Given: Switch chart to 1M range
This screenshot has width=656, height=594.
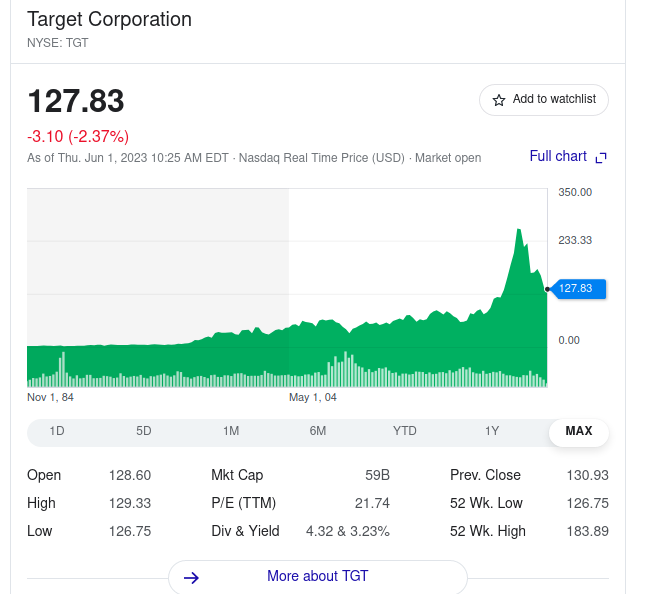Looking at the screenshot, I should (x=231, y=431).
